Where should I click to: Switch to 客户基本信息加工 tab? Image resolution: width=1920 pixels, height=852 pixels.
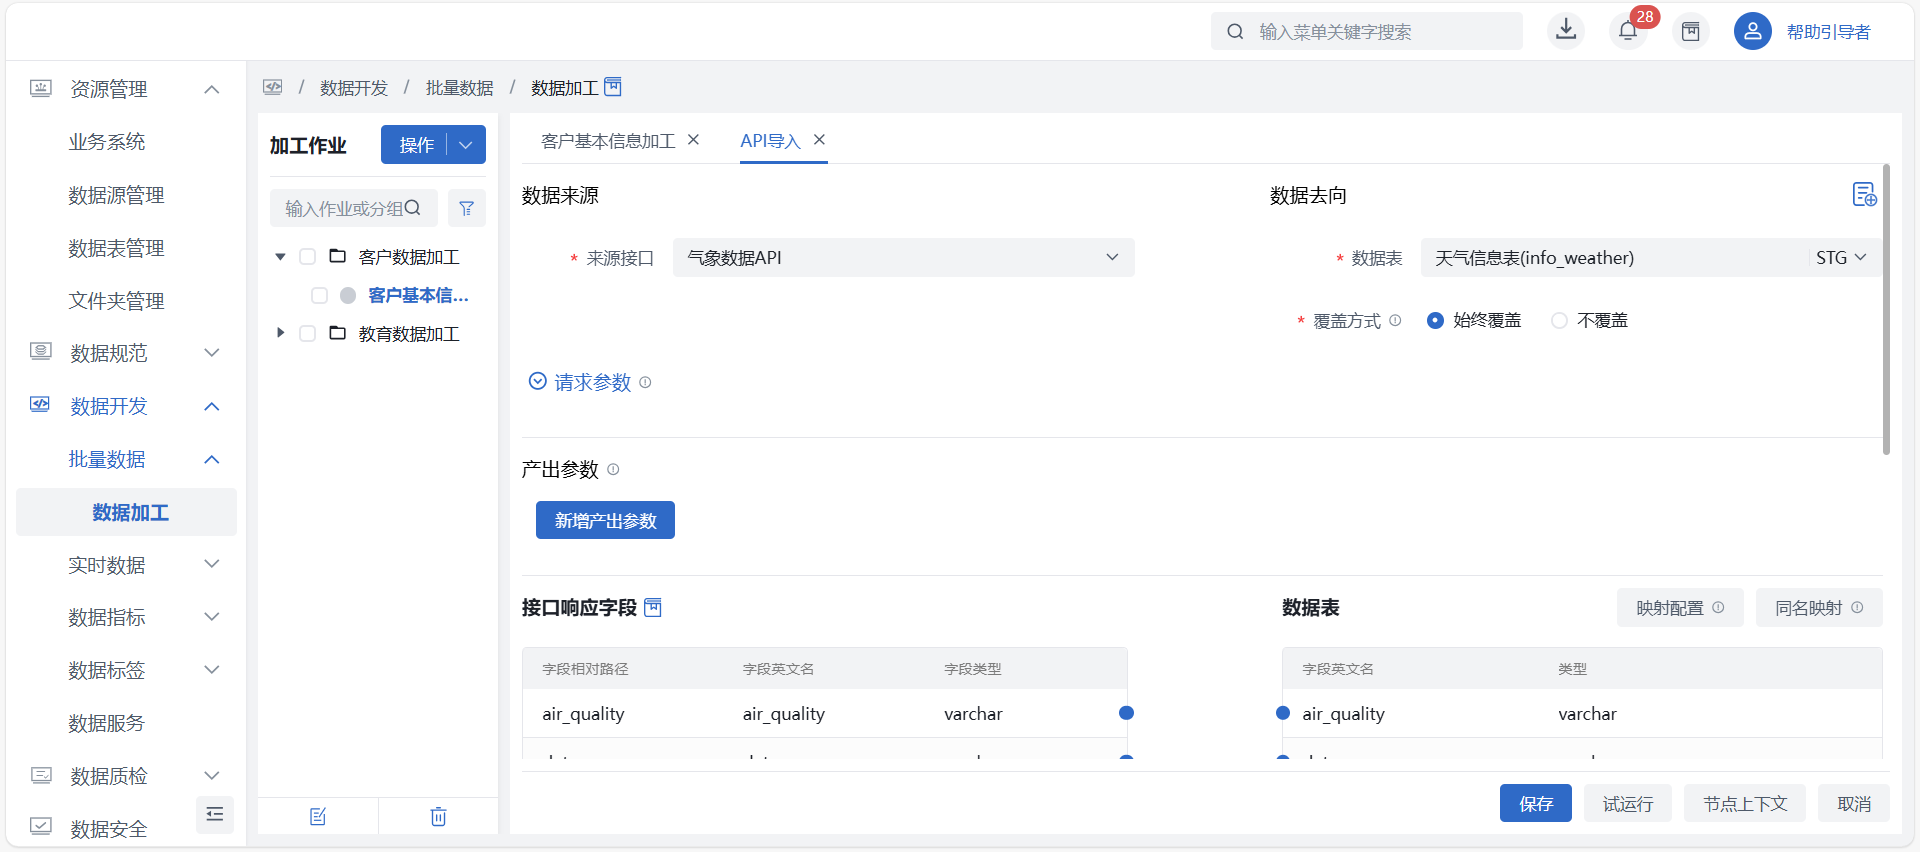tap(608, 141)
